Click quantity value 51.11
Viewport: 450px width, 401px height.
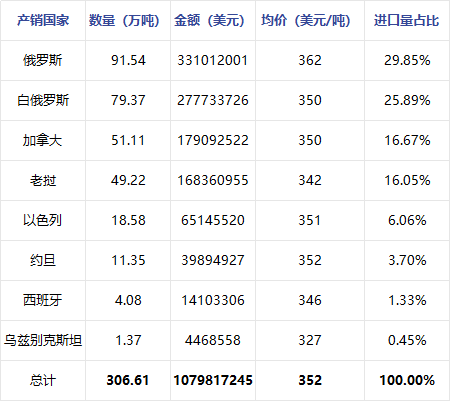coord(128,140)
